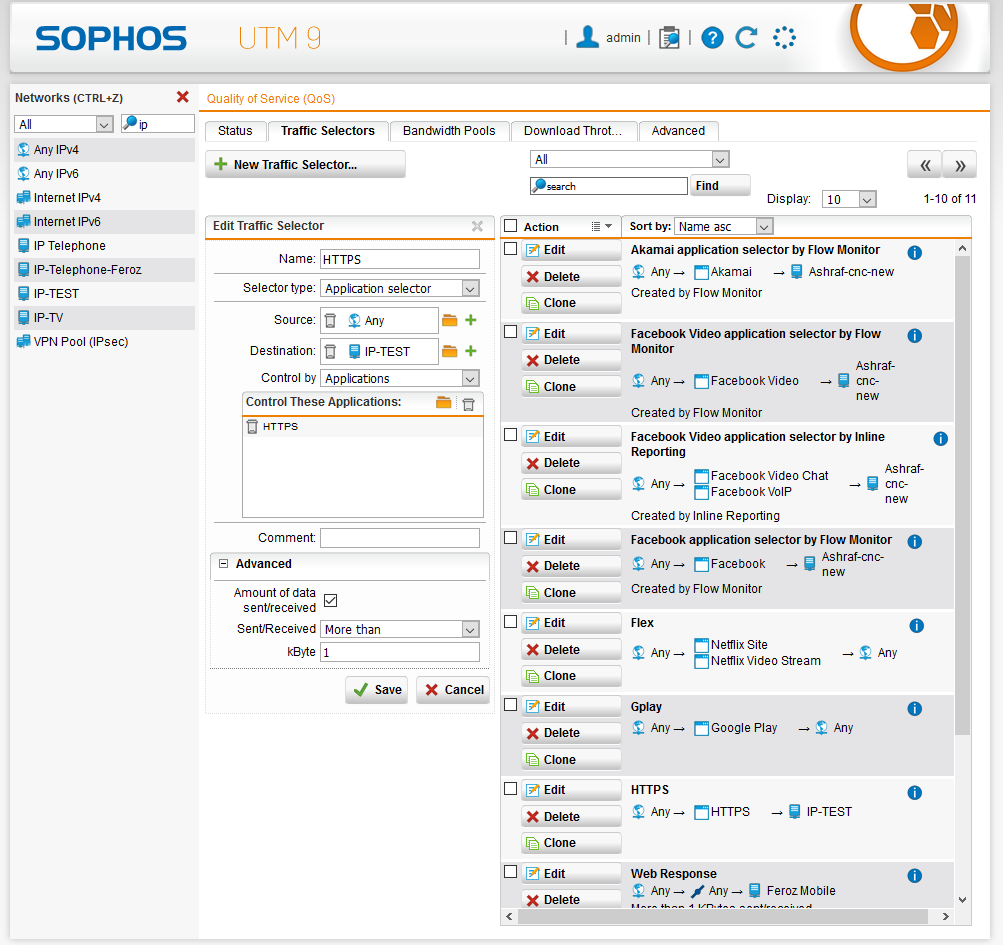Switch to the Status tab

[235, 131]
